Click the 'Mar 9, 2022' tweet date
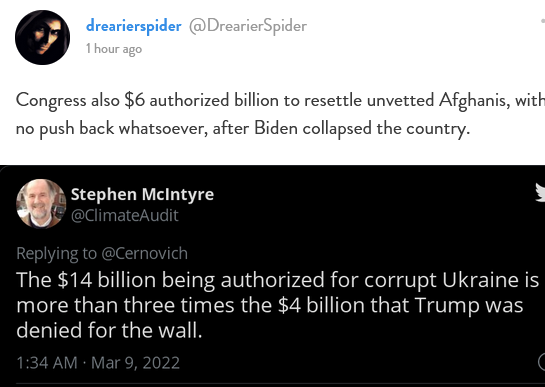This screenshot has width=545, height=387. pyautogui.click(x=135, y=363)
